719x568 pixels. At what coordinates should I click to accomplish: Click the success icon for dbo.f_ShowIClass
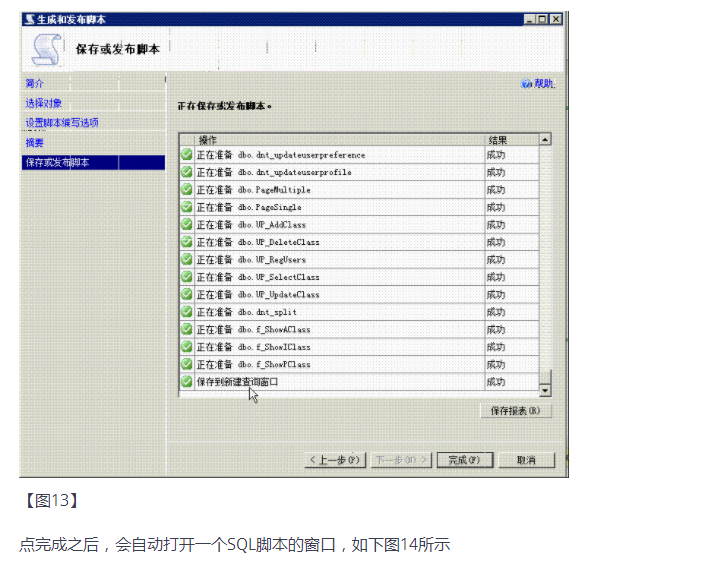pyautogui.click(x=187, y=346)
